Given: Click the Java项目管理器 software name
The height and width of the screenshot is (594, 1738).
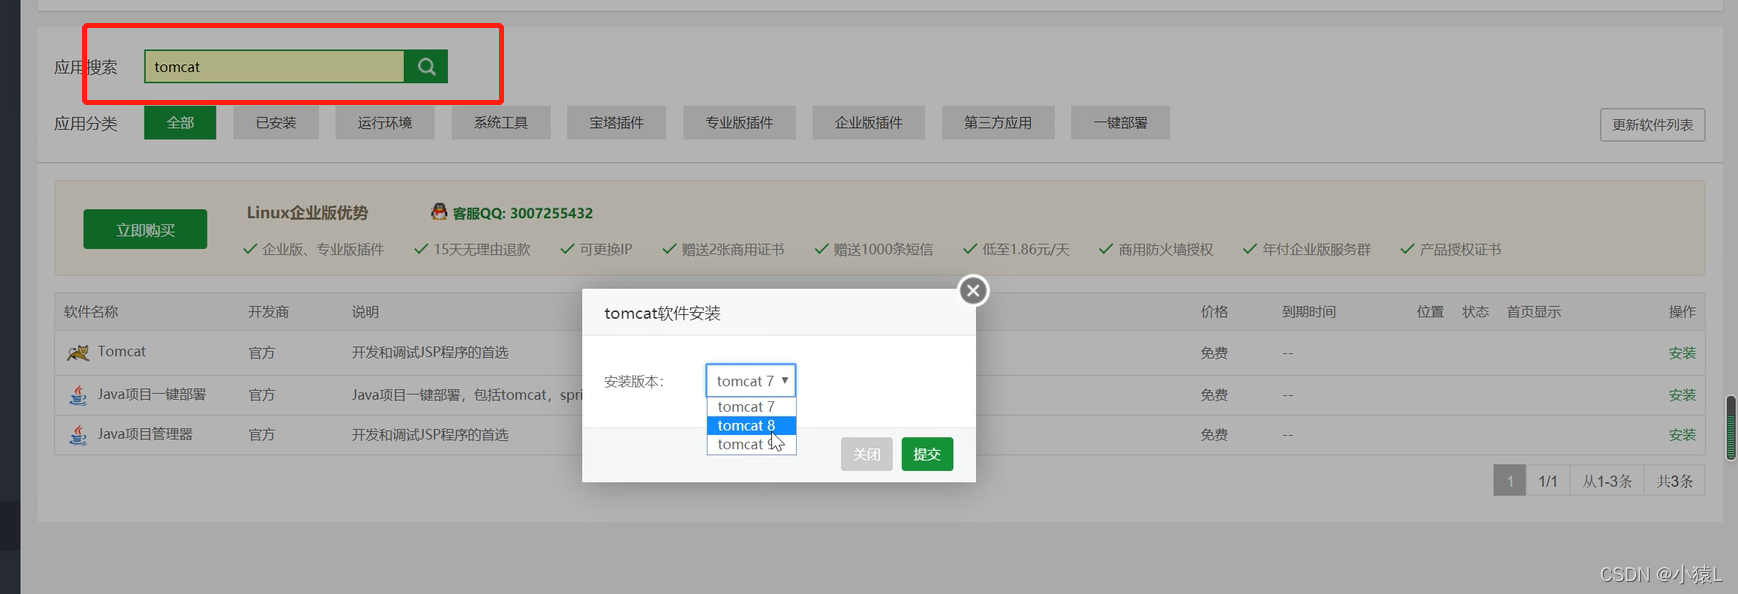Looking at the screenshot, I should click(x=145, y=435).
